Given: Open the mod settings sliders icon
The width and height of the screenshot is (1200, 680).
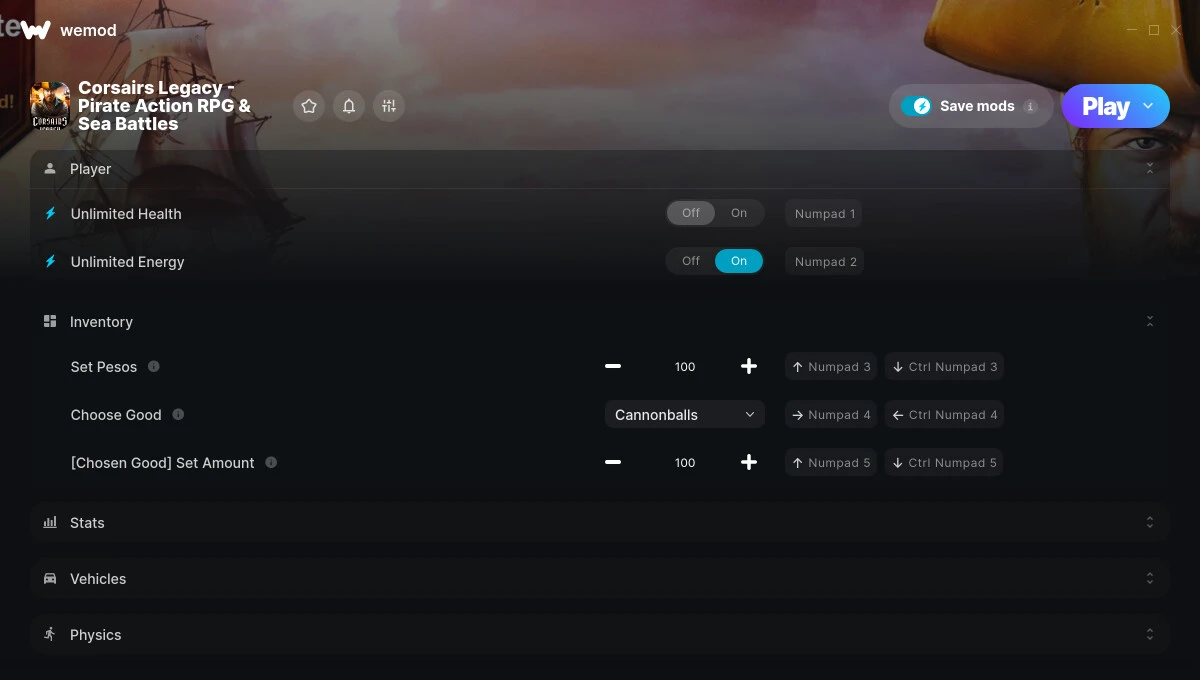Looking at the screenshot, I should (389, 106).
